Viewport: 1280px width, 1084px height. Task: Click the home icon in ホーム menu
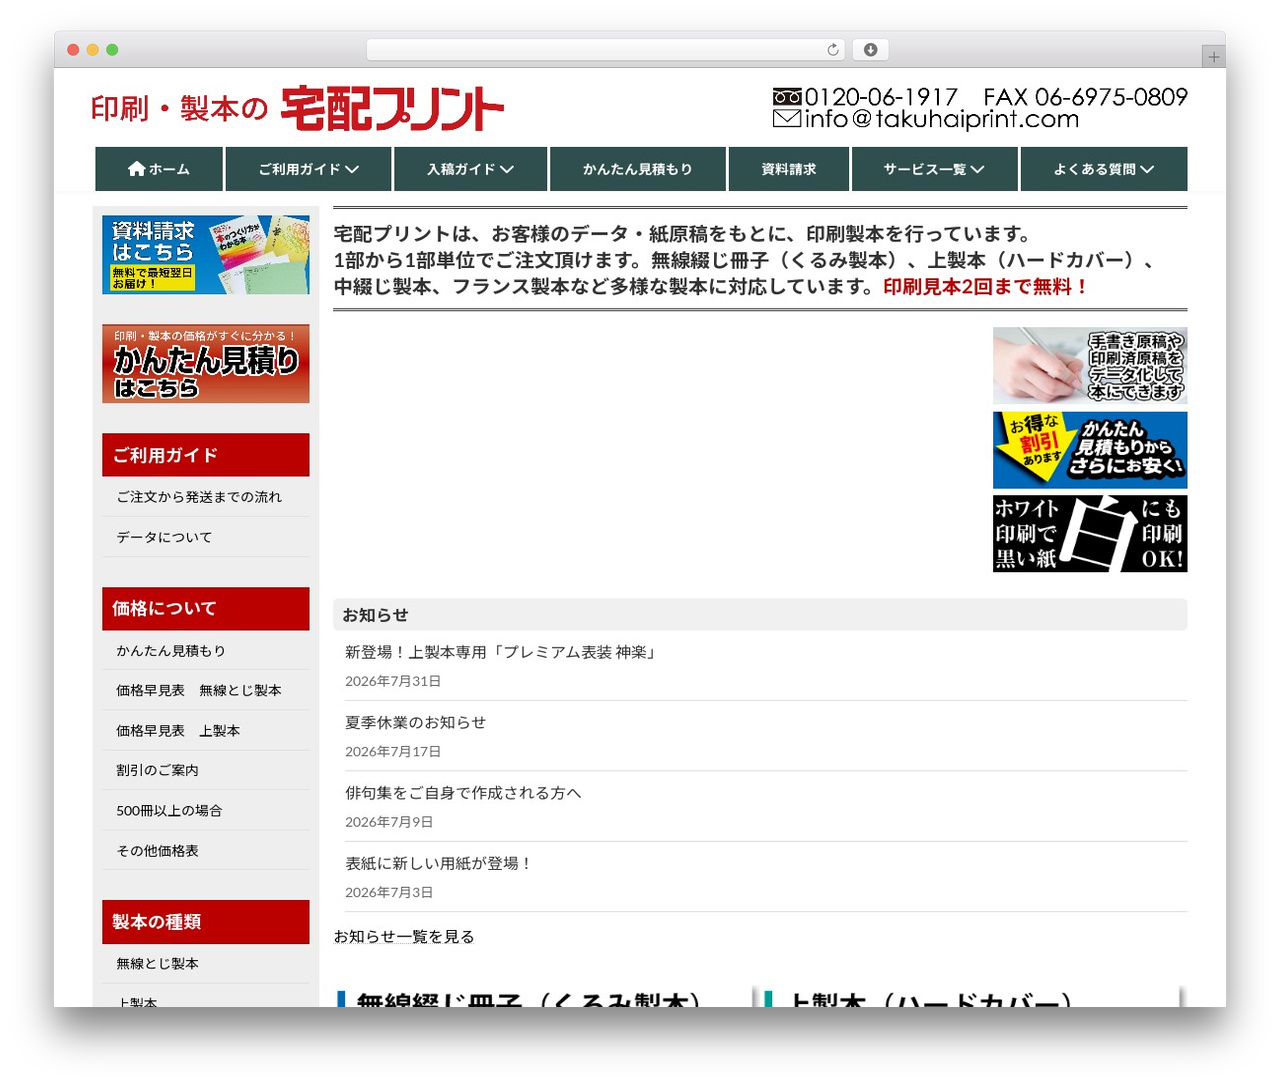point(137,169)
